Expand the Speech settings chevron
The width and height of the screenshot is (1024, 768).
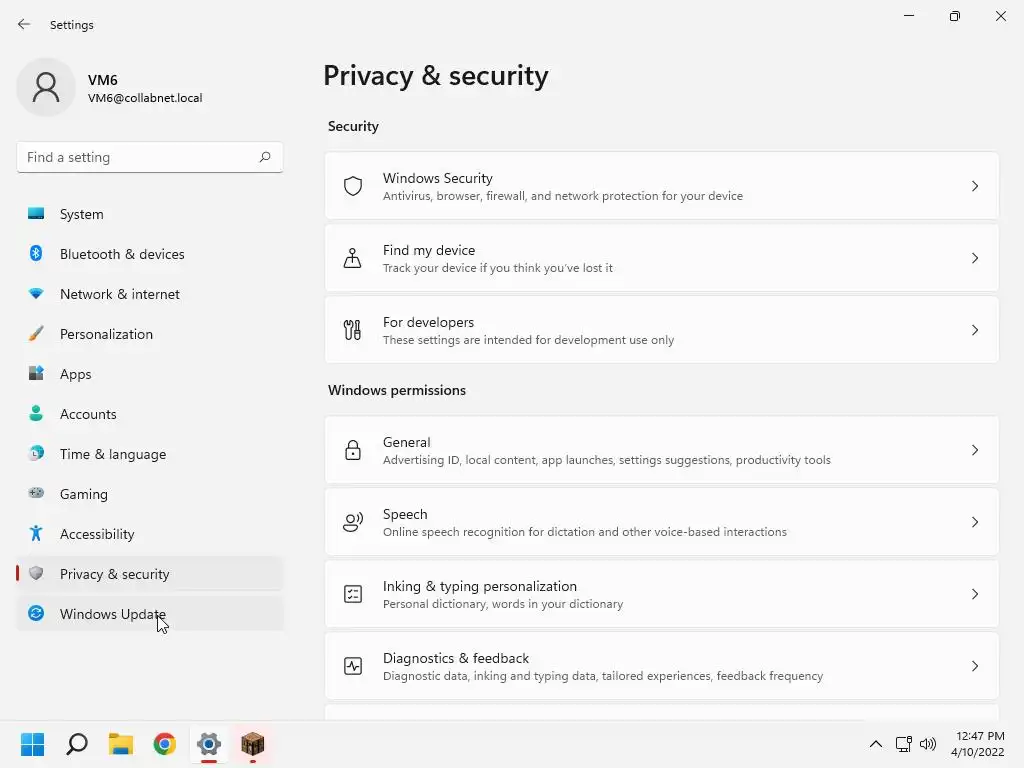point(975,522)
